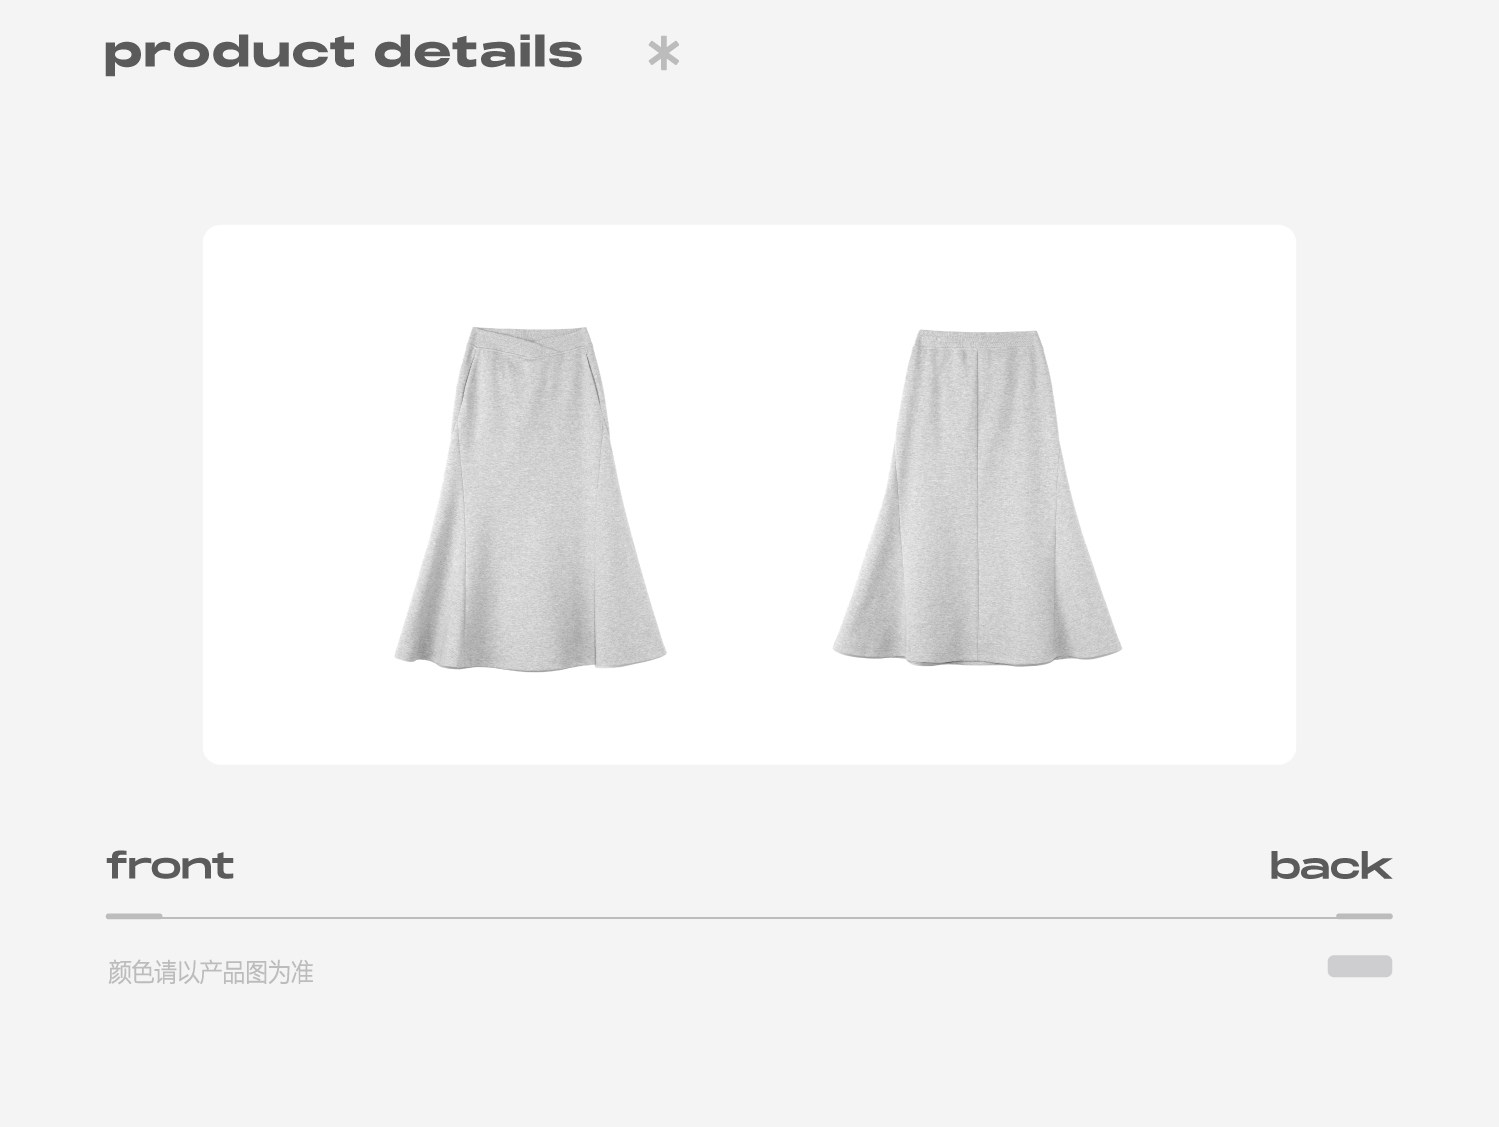This screenshot has width=1499, height=1127.
Task: Click the gray asterisk icon beside the heading
Action: click(663, 53)
